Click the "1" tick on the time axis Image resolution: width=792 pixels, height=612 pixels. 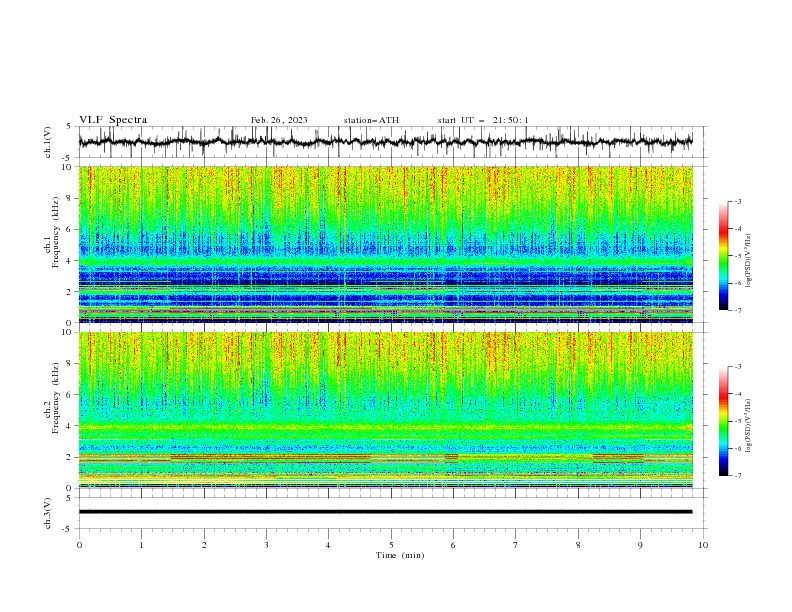[x=141, y=545]
